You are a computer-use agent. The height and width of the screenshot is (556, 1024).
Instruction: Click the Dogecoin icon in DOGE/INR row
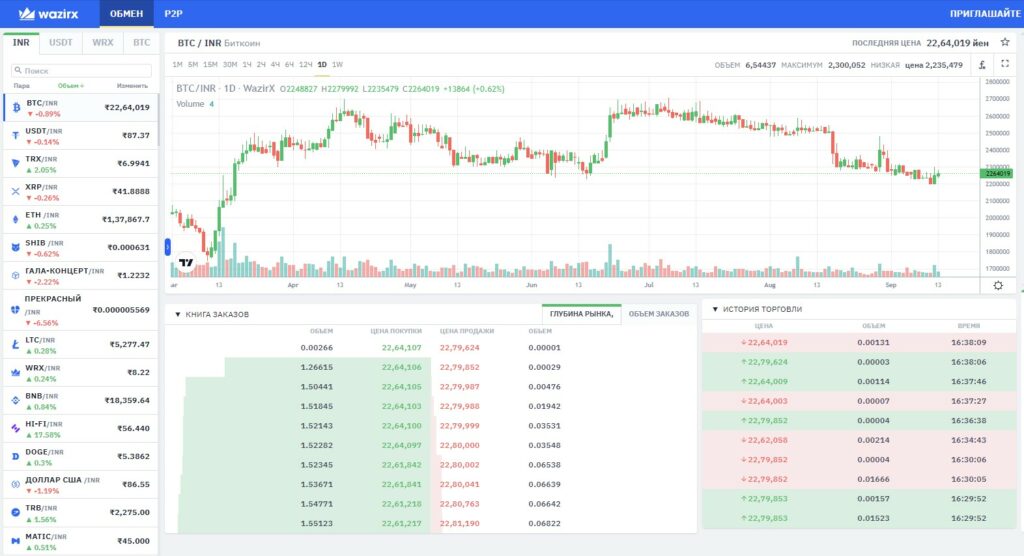tap(16, 457)
